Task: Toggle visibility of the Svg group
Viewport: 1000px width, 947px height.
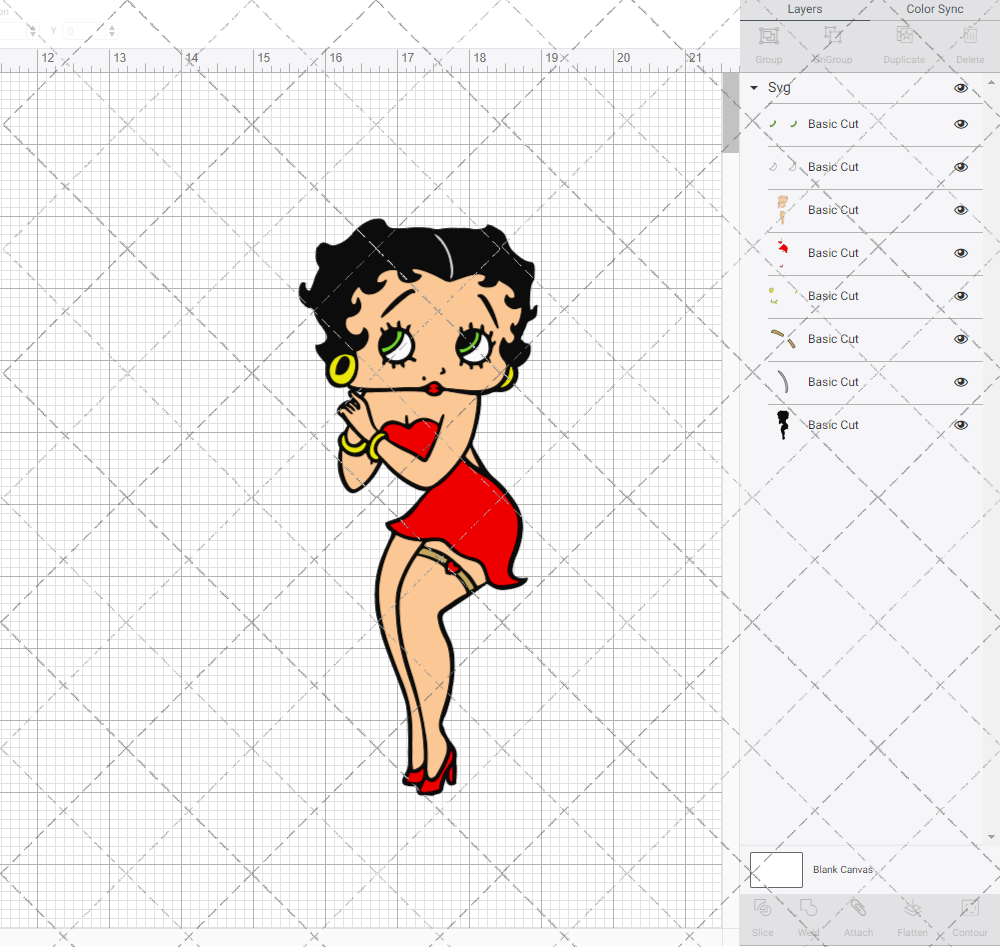Action: (x=961, y=88)
